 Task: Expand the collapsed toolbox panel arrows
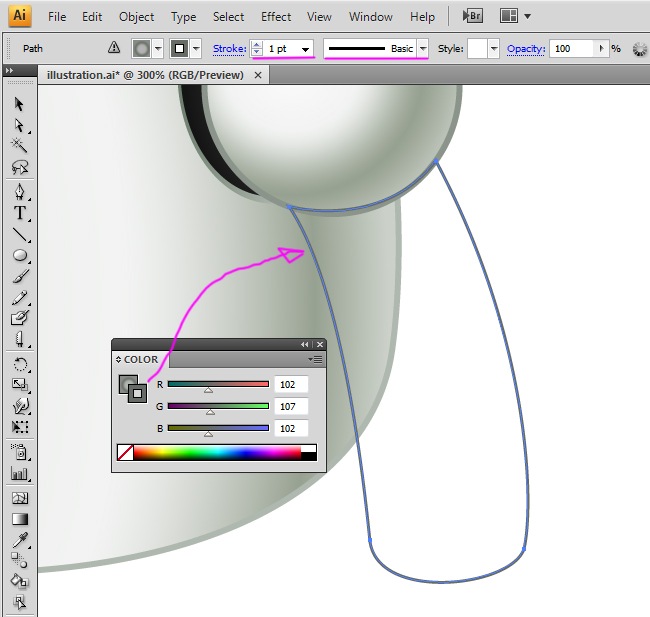pos(9,70)
